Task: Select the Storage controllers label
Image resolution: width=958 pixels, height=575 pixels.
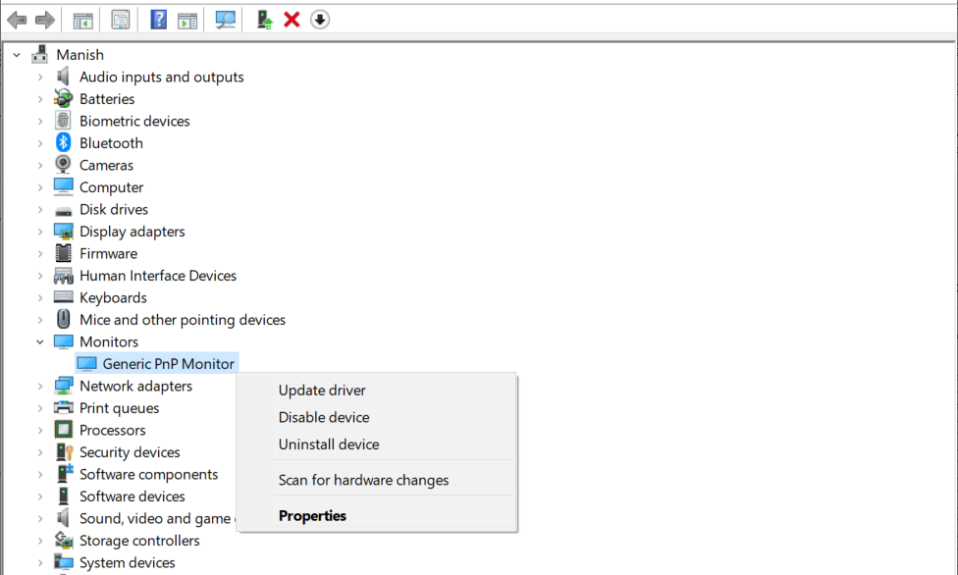Action: (139, 540)
